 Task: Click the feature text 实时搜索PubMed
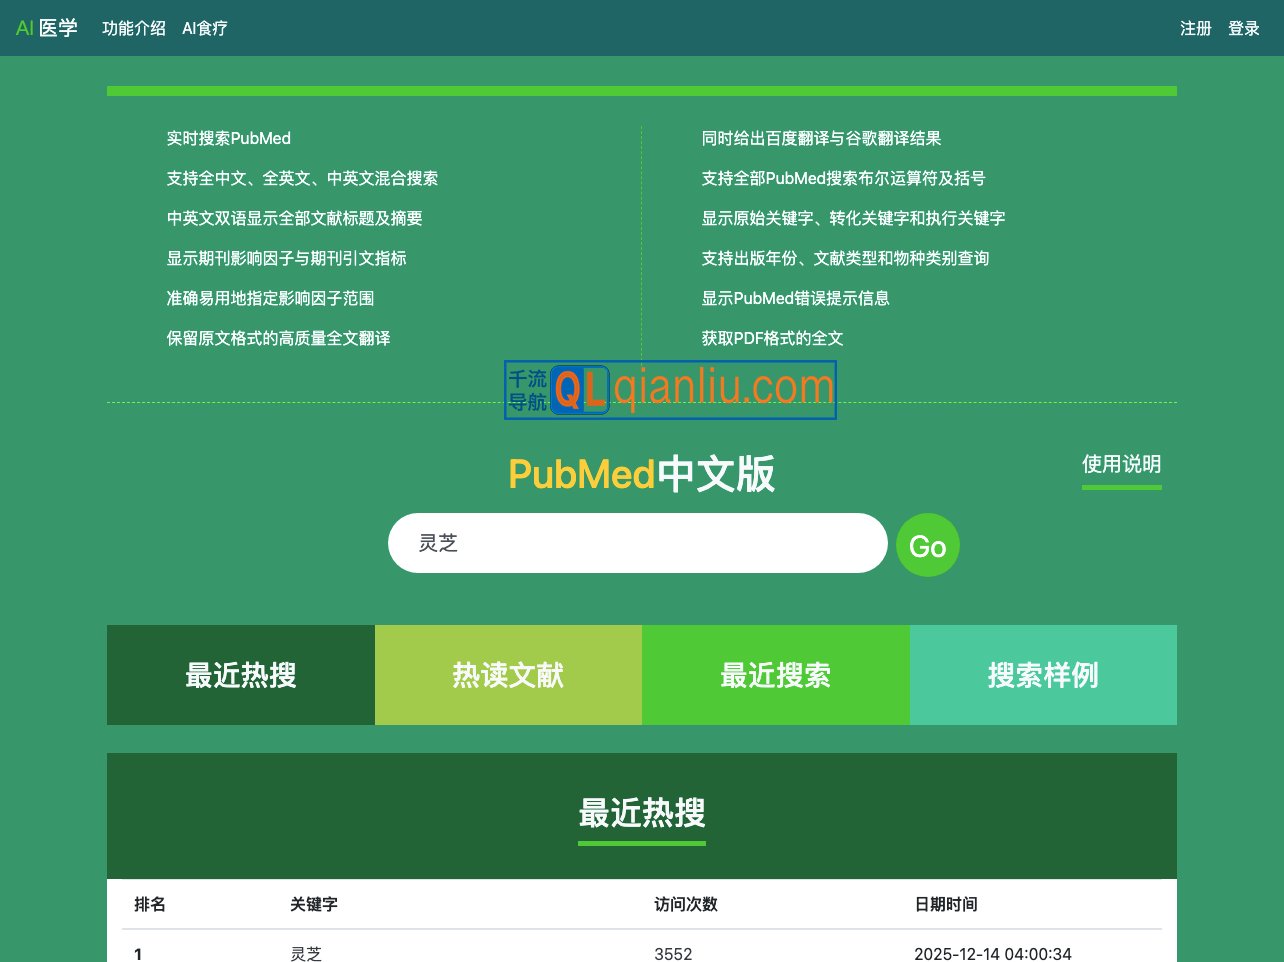coord(229,138)
